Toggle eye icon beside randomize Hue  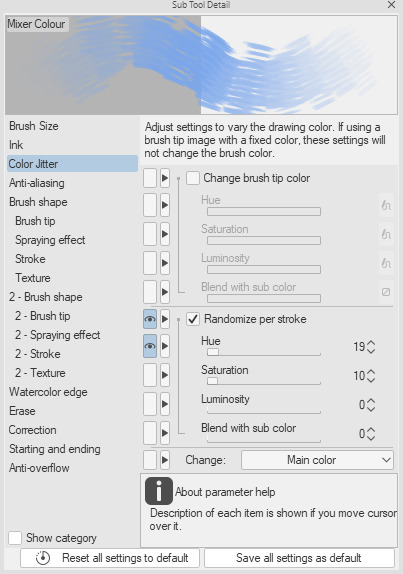click(150, 346)
